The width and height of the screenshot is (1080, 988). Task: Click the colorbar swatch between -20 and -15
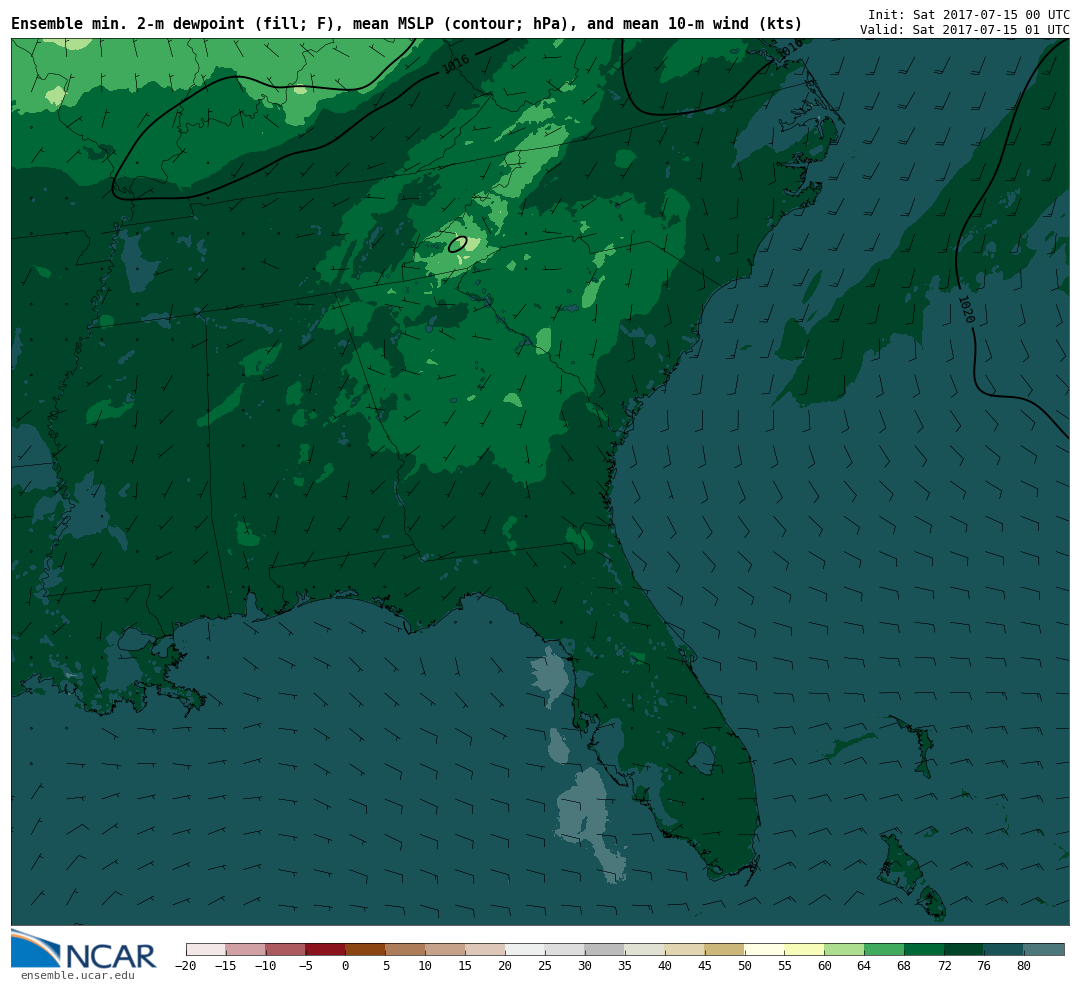coord(206,949)
